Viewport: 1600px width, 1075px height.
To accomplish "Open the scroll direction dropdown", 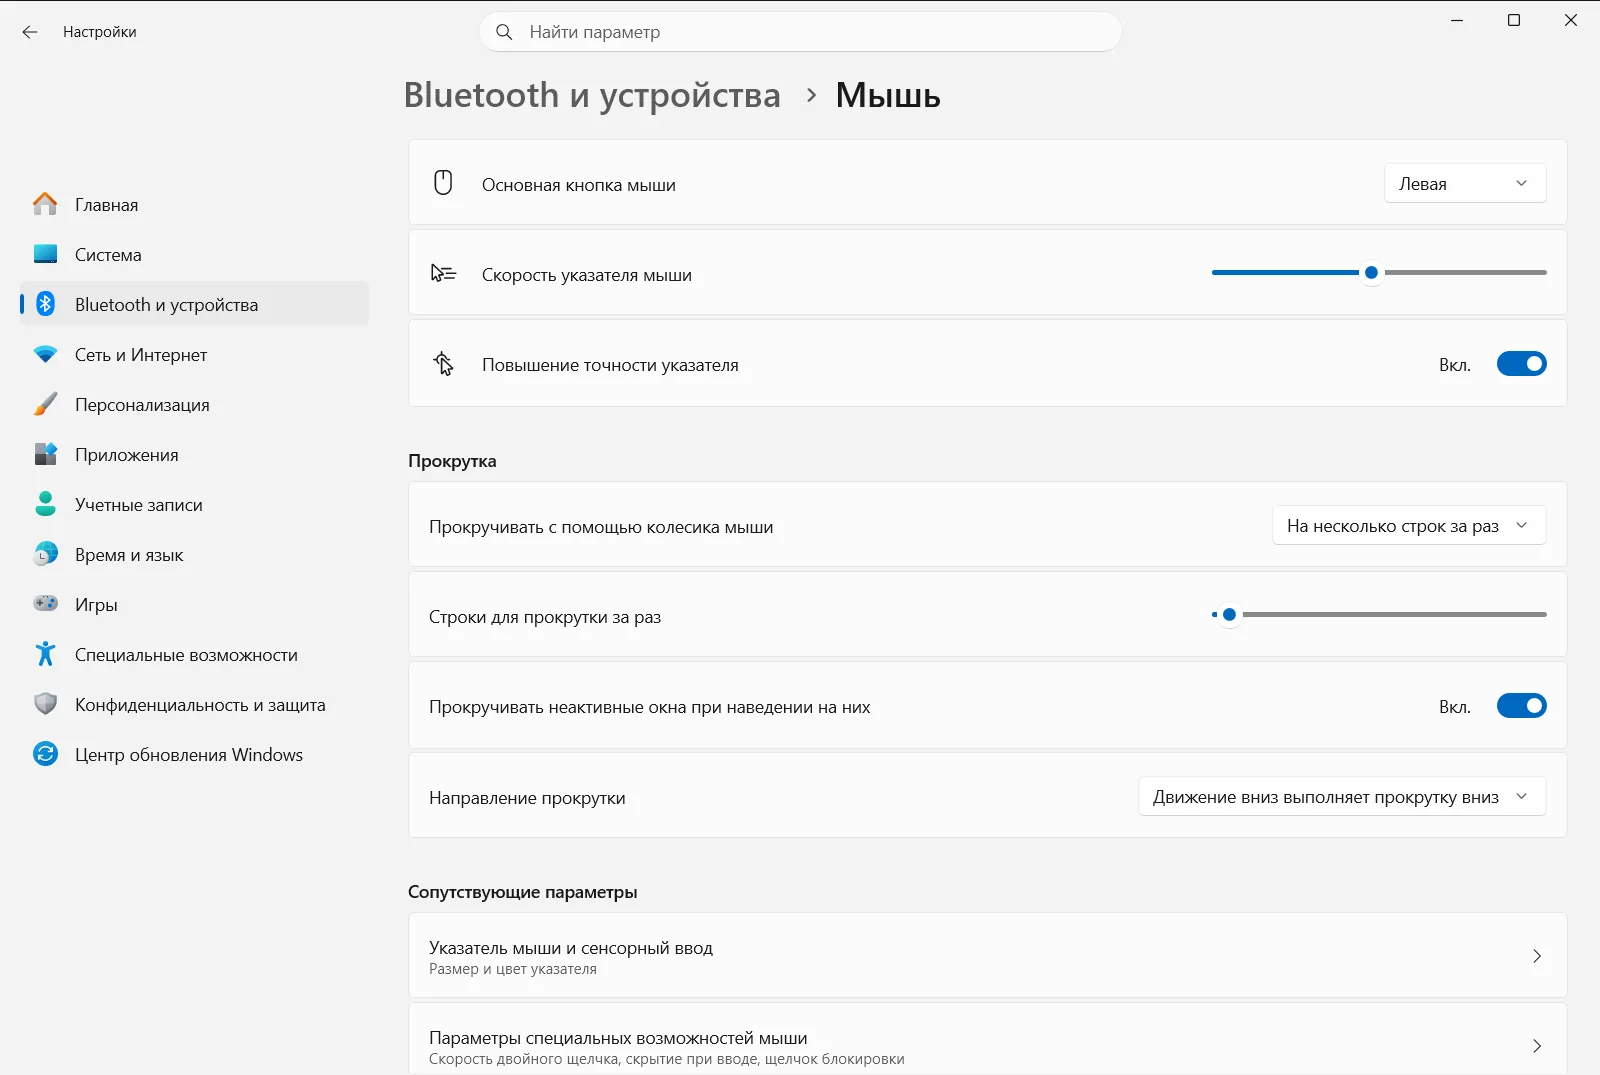I will 1342,797.
